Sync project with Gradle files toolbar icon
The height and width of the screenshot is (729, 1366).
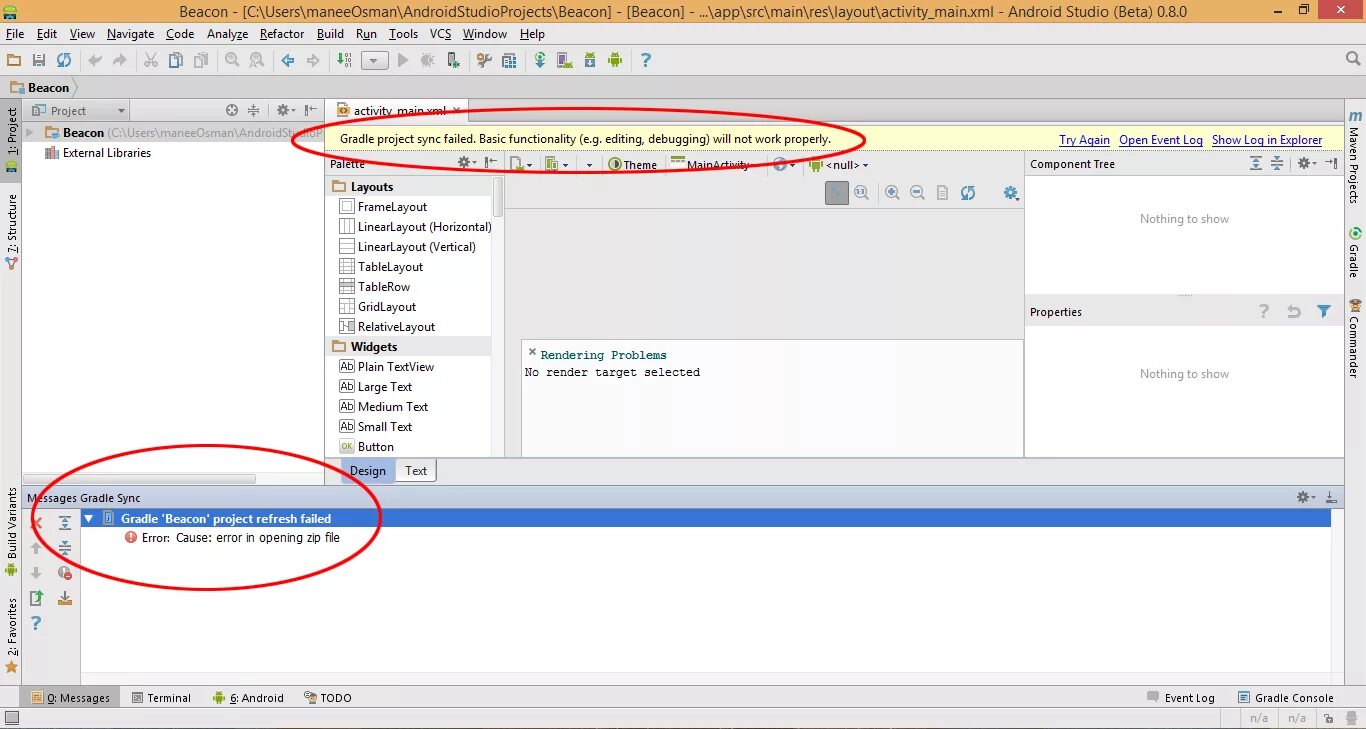(x=540, y=60)
